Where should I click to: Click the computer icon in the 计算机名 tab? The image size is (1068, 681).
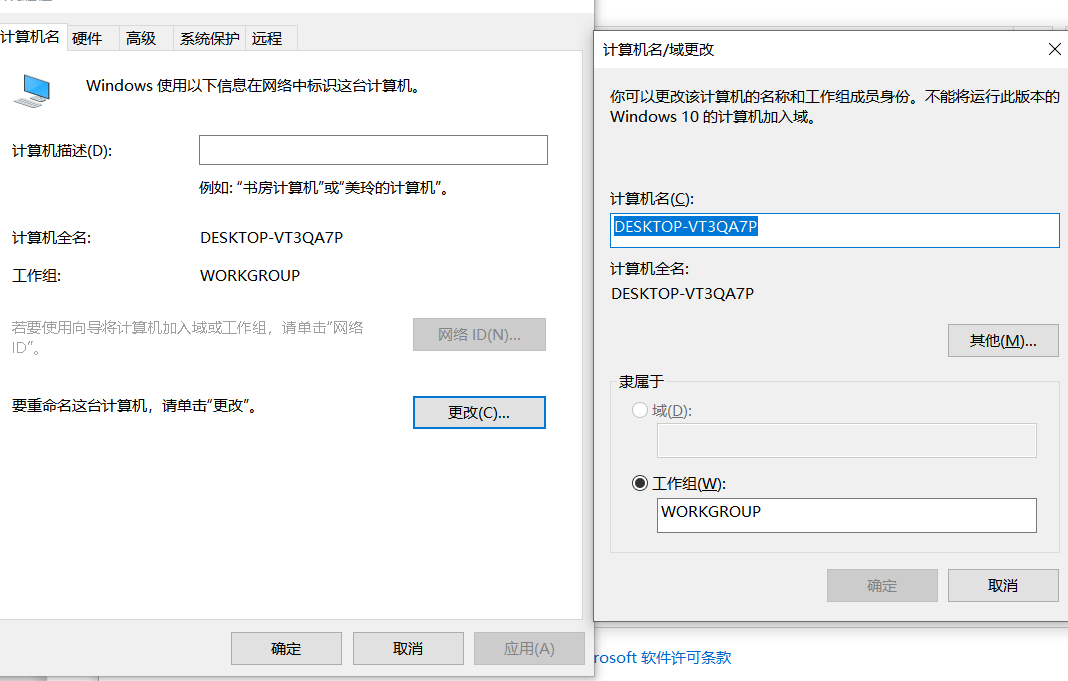(x=32, y=90)
